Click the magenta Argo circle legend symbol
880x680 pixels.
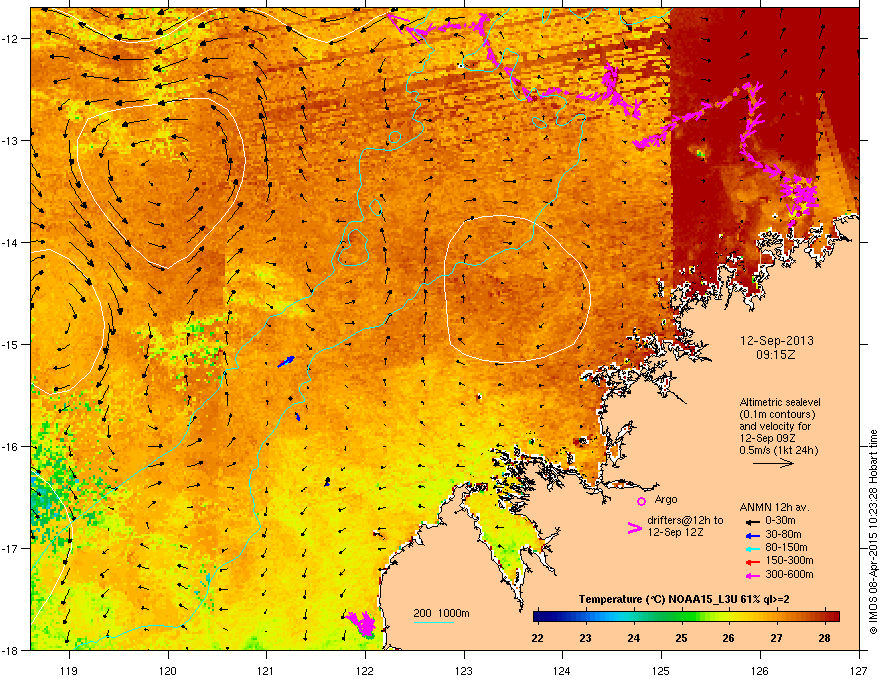pos(641,501)
